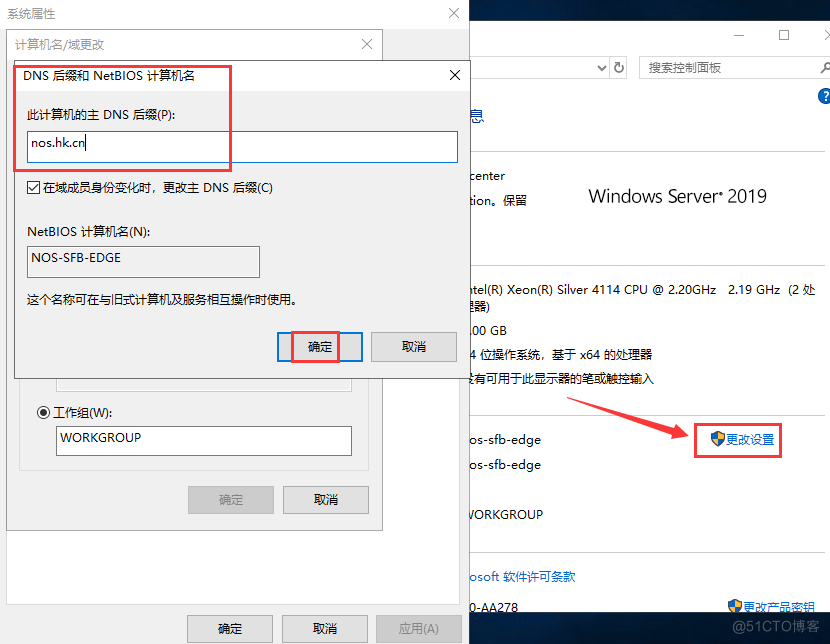Cancel the DNS suffix dialog with 取消
This screenshot has height=644, width=830.
pyautogui.click(x=414, y=347)
